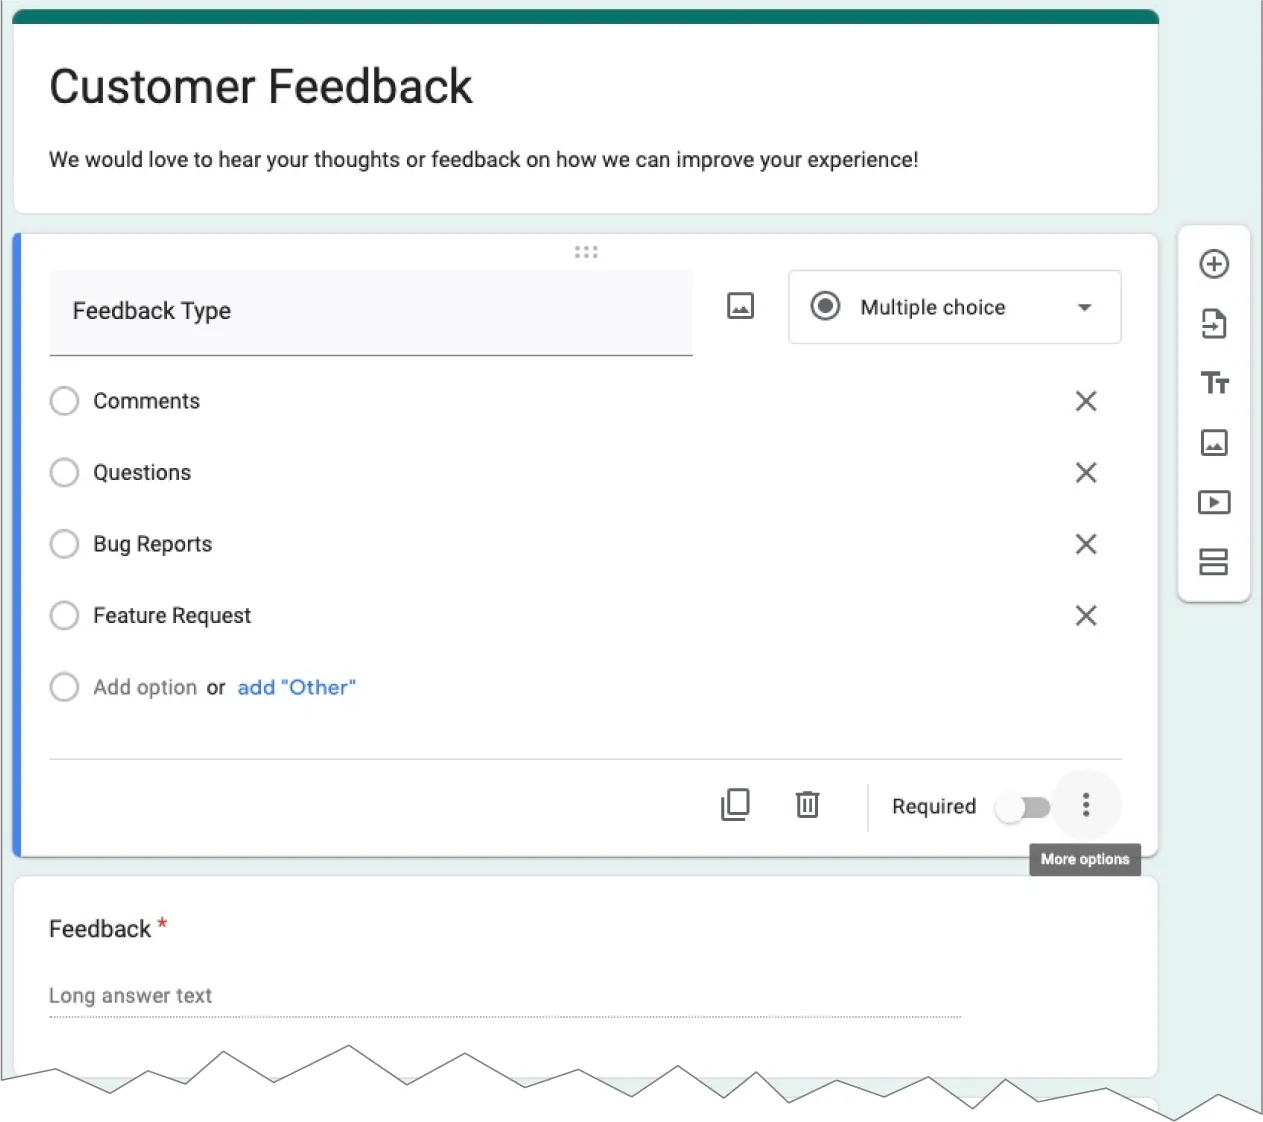Image resolution: width=1263 pixels, height=1122 pixels.
Task: Duplicate the Feedback Type question
Action: tap(735, 805)
